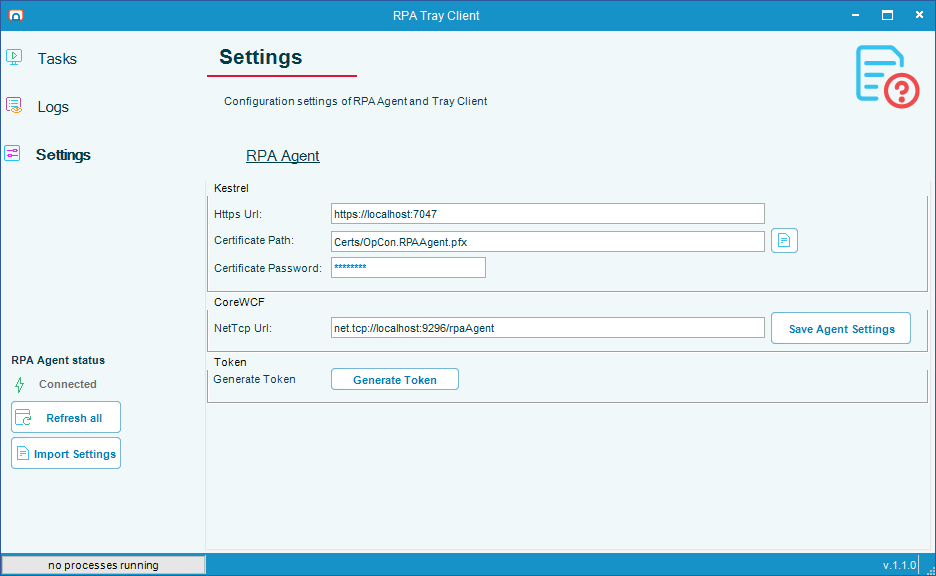Viewport: 936px width, 576px height.
Task: Browse for certificate file icon
Action: (x=784, y=241)
